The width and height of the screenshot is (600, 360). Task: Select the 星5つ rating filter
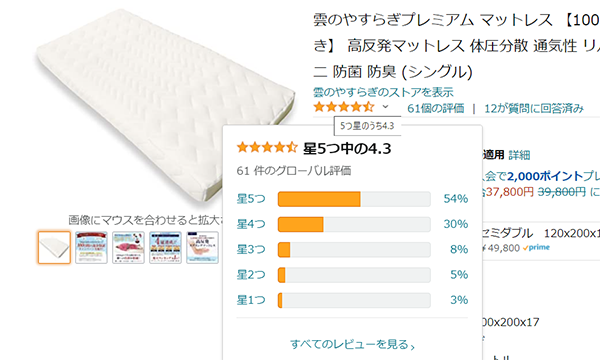(x=251, y=199)
